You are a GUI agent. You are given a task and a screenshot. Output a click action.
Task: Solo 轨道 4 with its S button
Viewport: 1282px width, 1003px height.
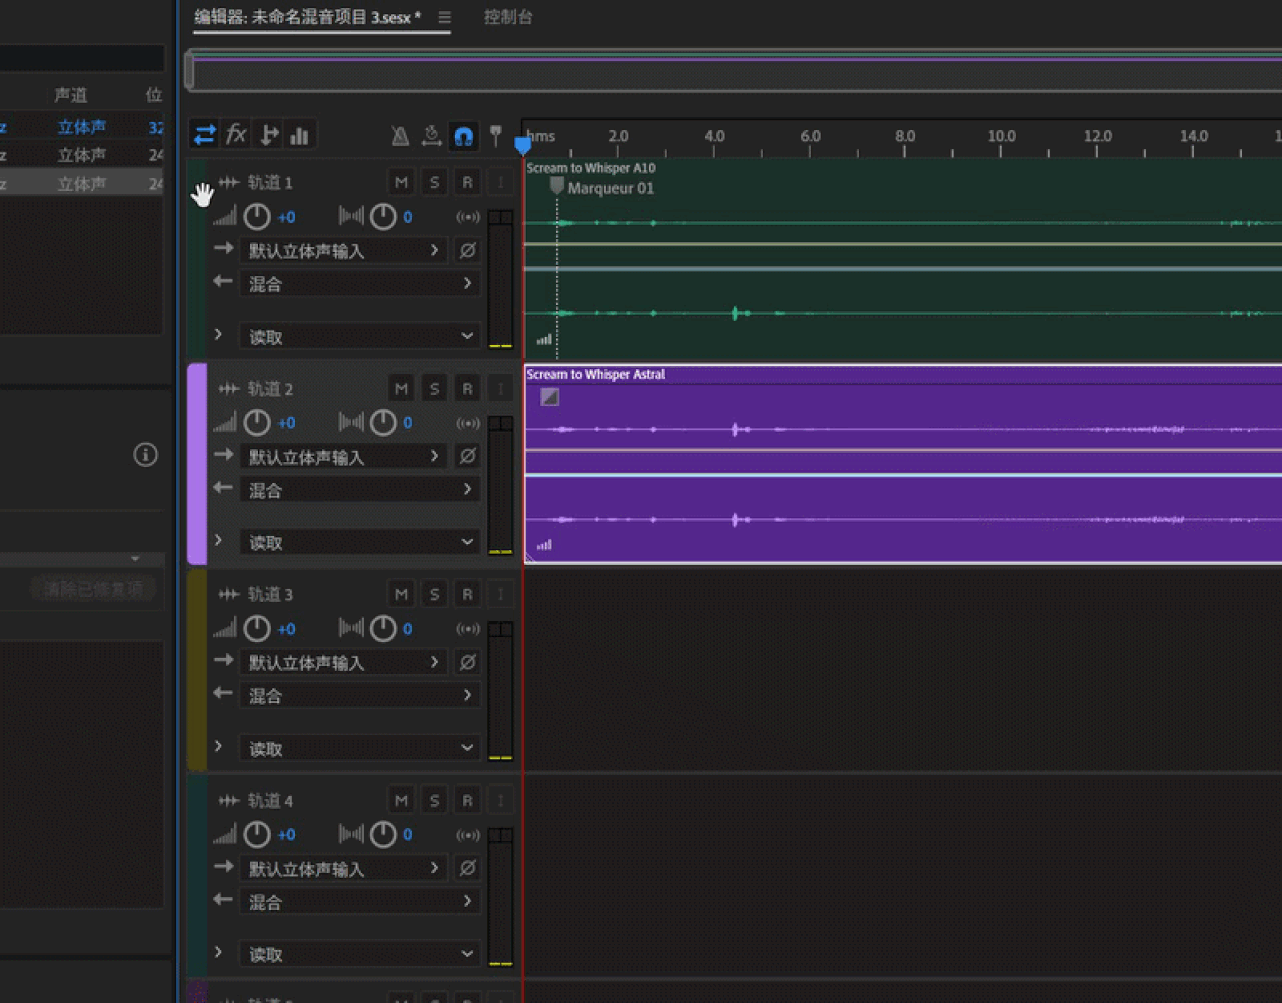tap(434, 800)
